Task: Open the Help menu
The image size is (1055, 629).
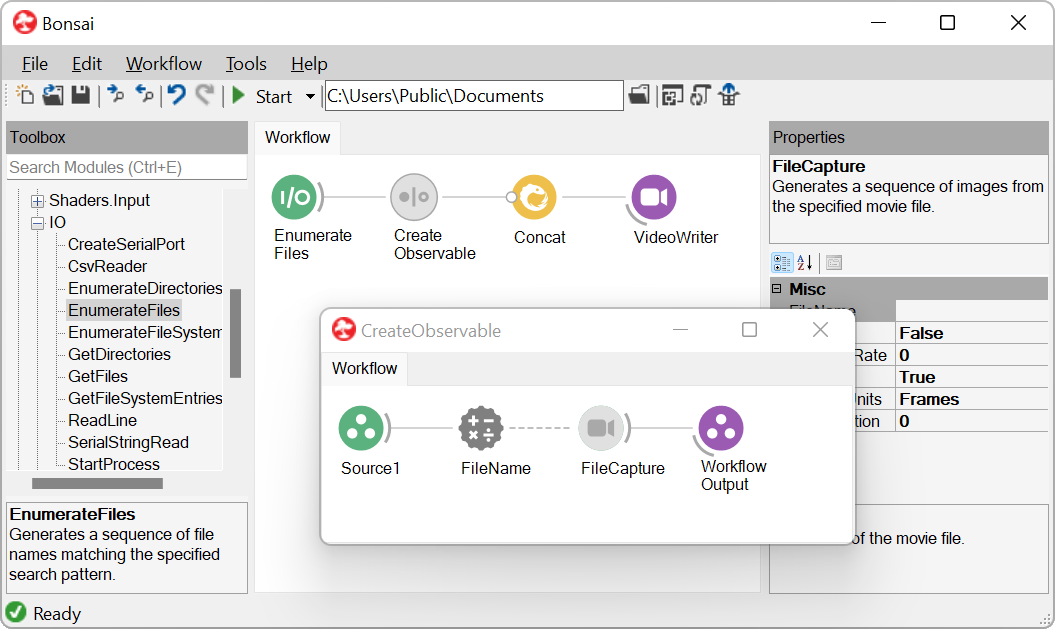Action: click(309, 64)
